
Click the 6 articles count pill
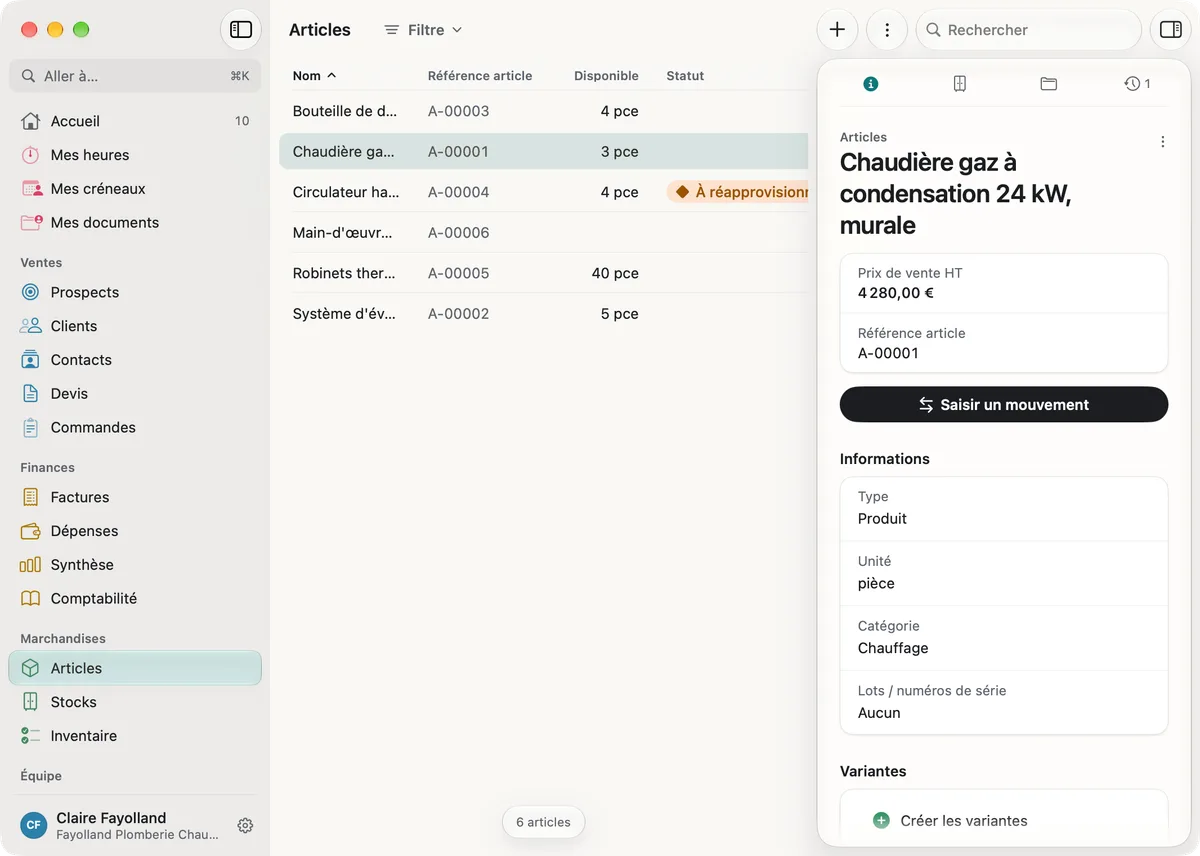(x=543, y=822)
